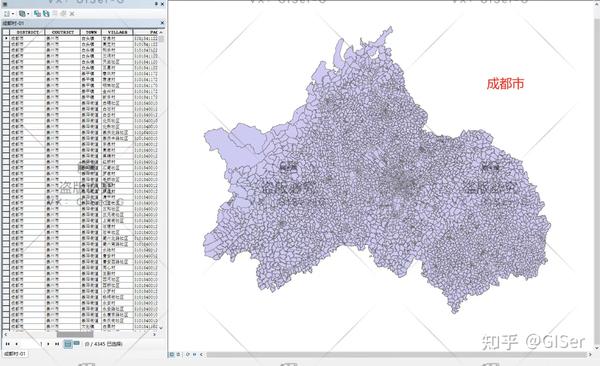Click the Zoom To Selected icon

pos(63,14)
